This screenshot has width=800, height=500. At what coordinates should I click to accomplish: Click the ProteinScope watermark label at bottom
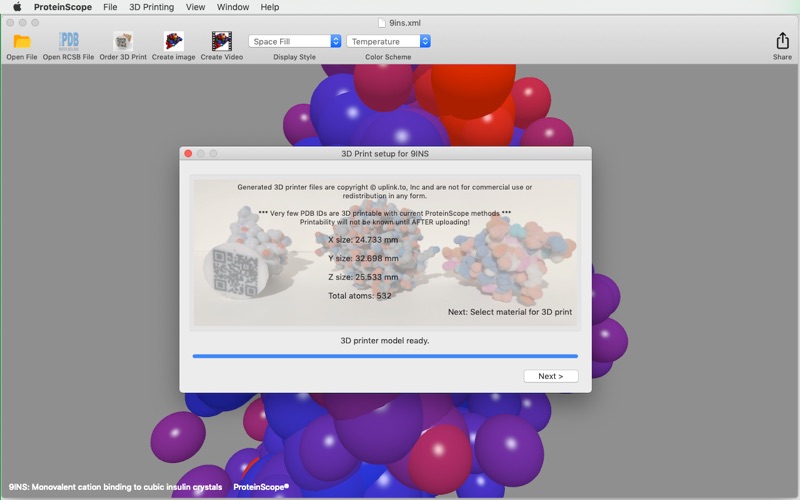[x=261, y=487]
